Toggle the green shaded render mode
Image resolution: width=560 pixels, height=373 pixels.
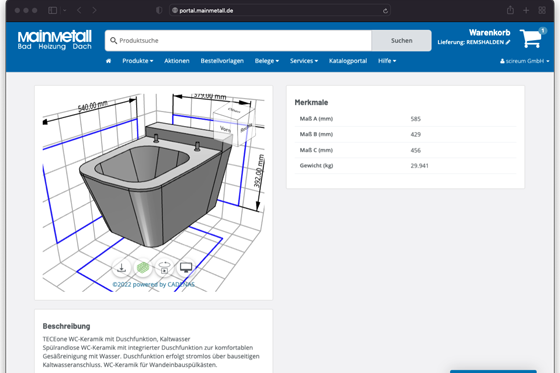click(x=143, y=268)
